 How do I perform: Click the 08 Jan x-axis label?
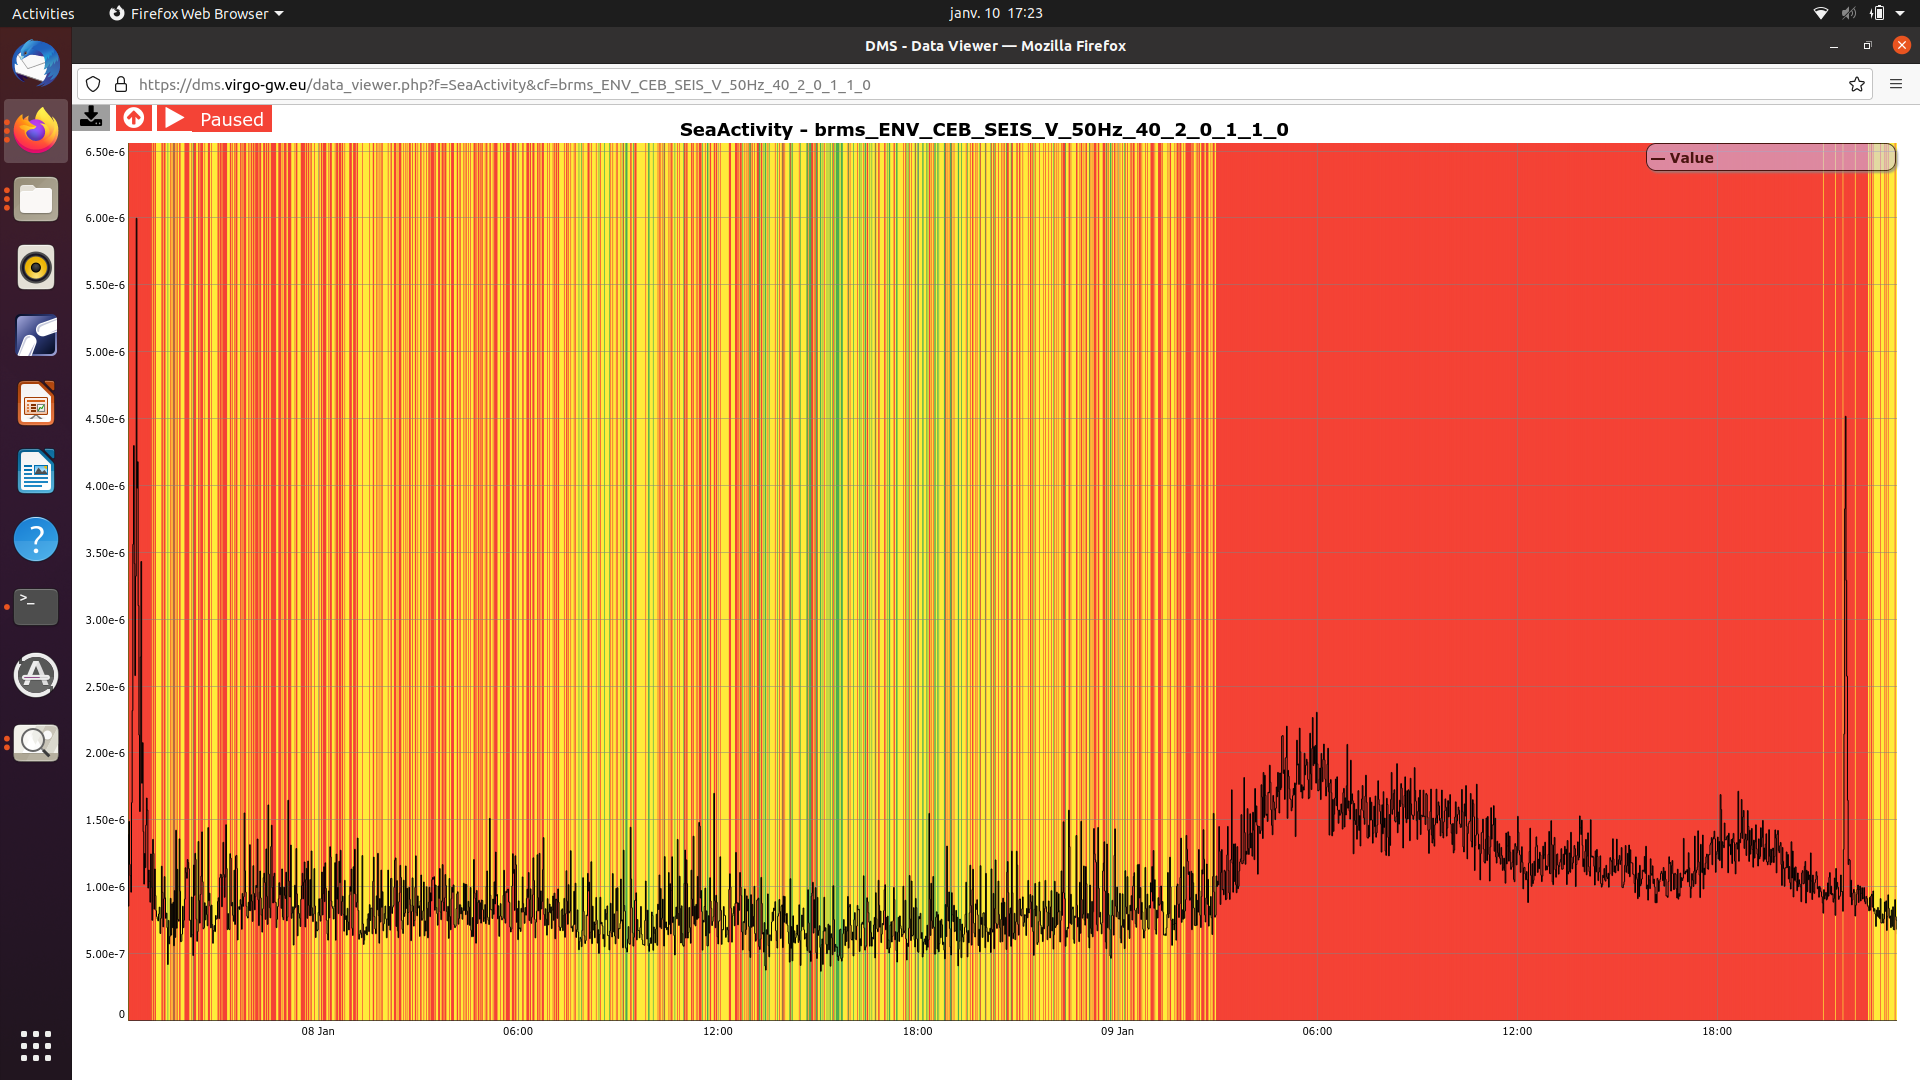point(318,1031)
